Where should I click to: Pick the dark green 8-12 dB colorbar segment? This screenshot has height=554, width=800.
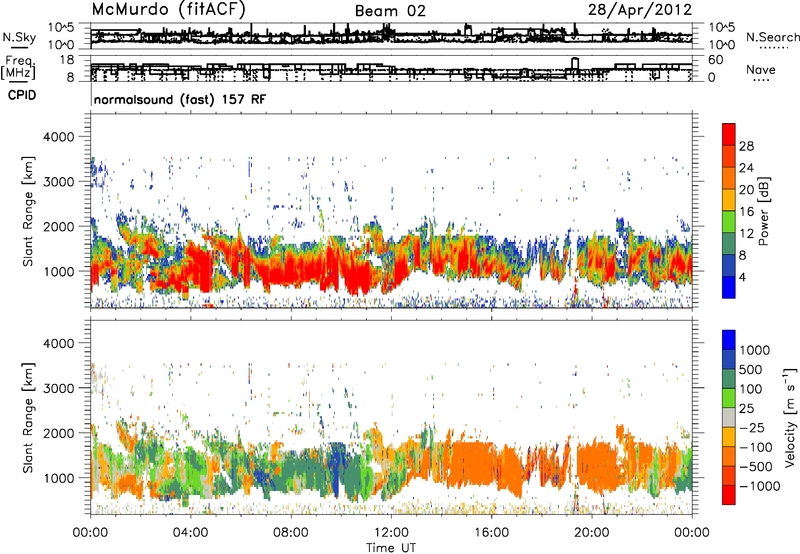point(729,243)
